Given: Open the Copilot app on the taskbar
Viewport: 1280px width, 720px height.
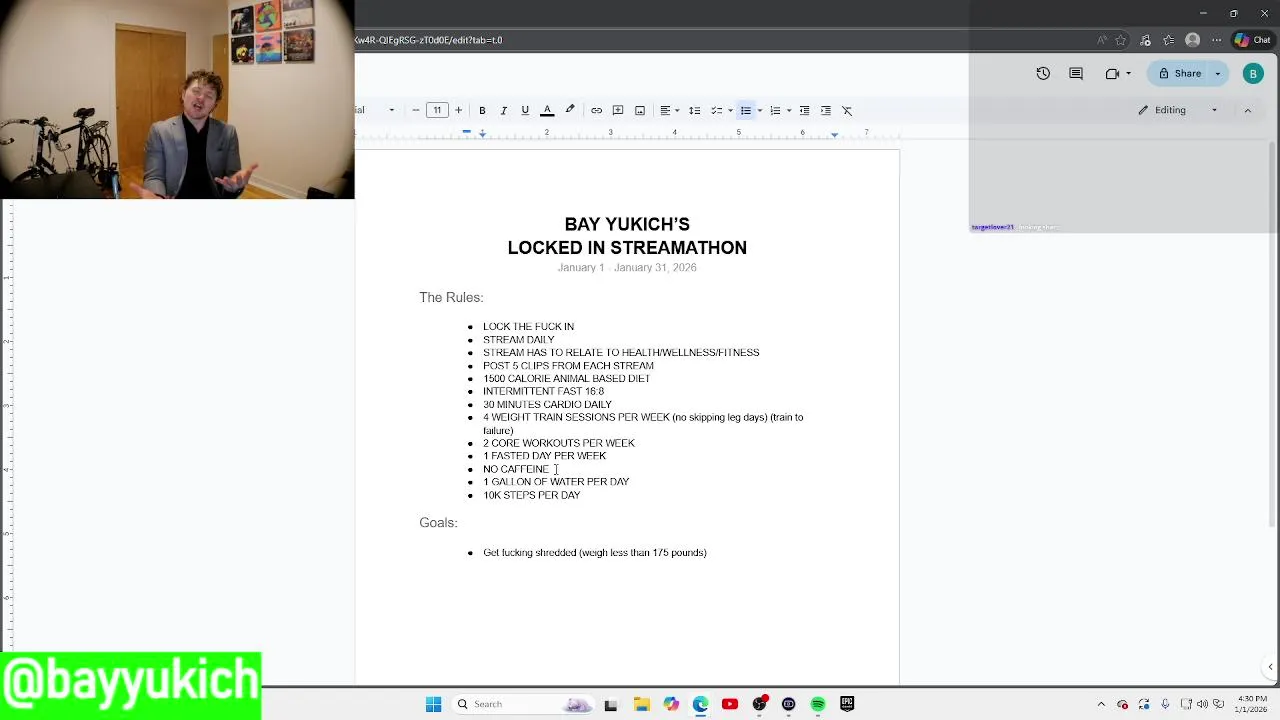Looking at the screenshot, I should [671, 704].
